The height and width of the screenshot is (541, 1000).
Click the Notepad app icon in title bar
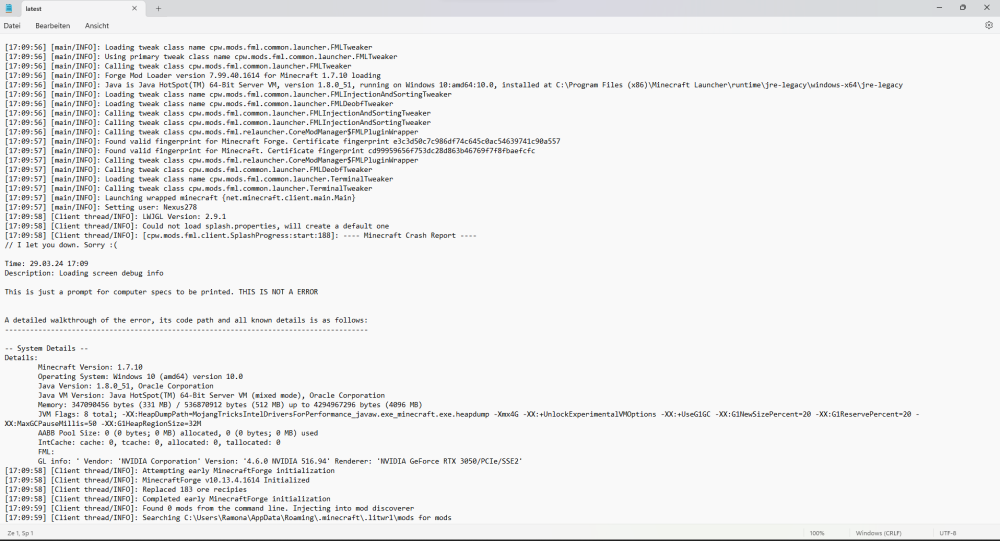(x=9, y=8)
